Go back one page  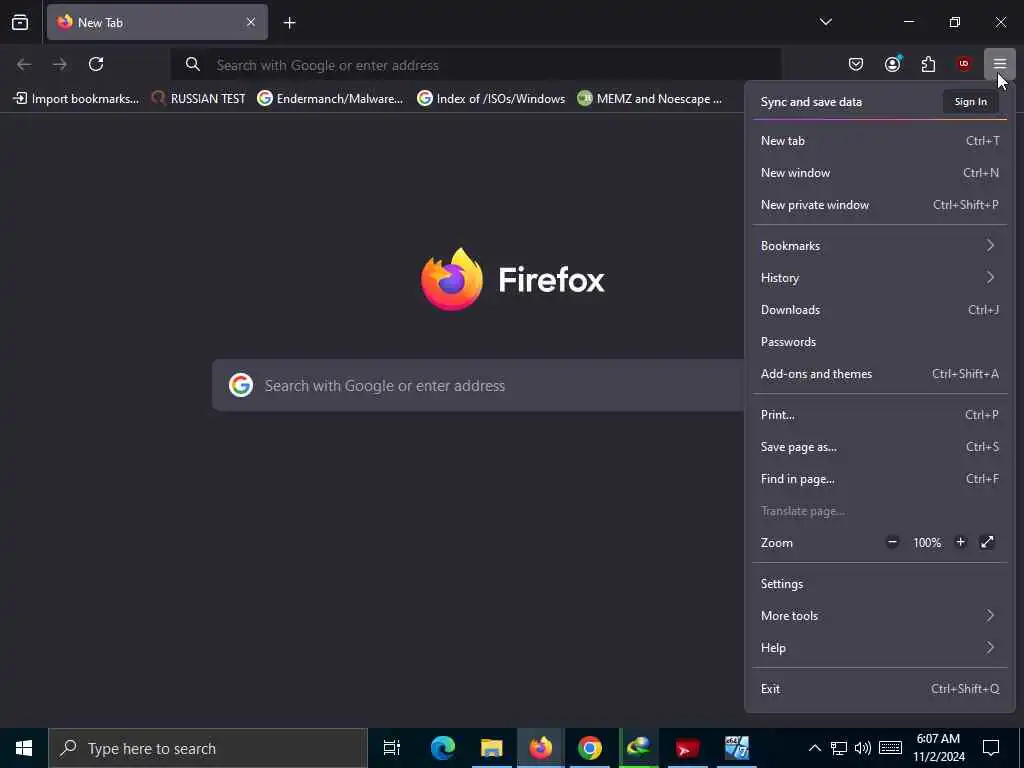(x=24, y=64)
